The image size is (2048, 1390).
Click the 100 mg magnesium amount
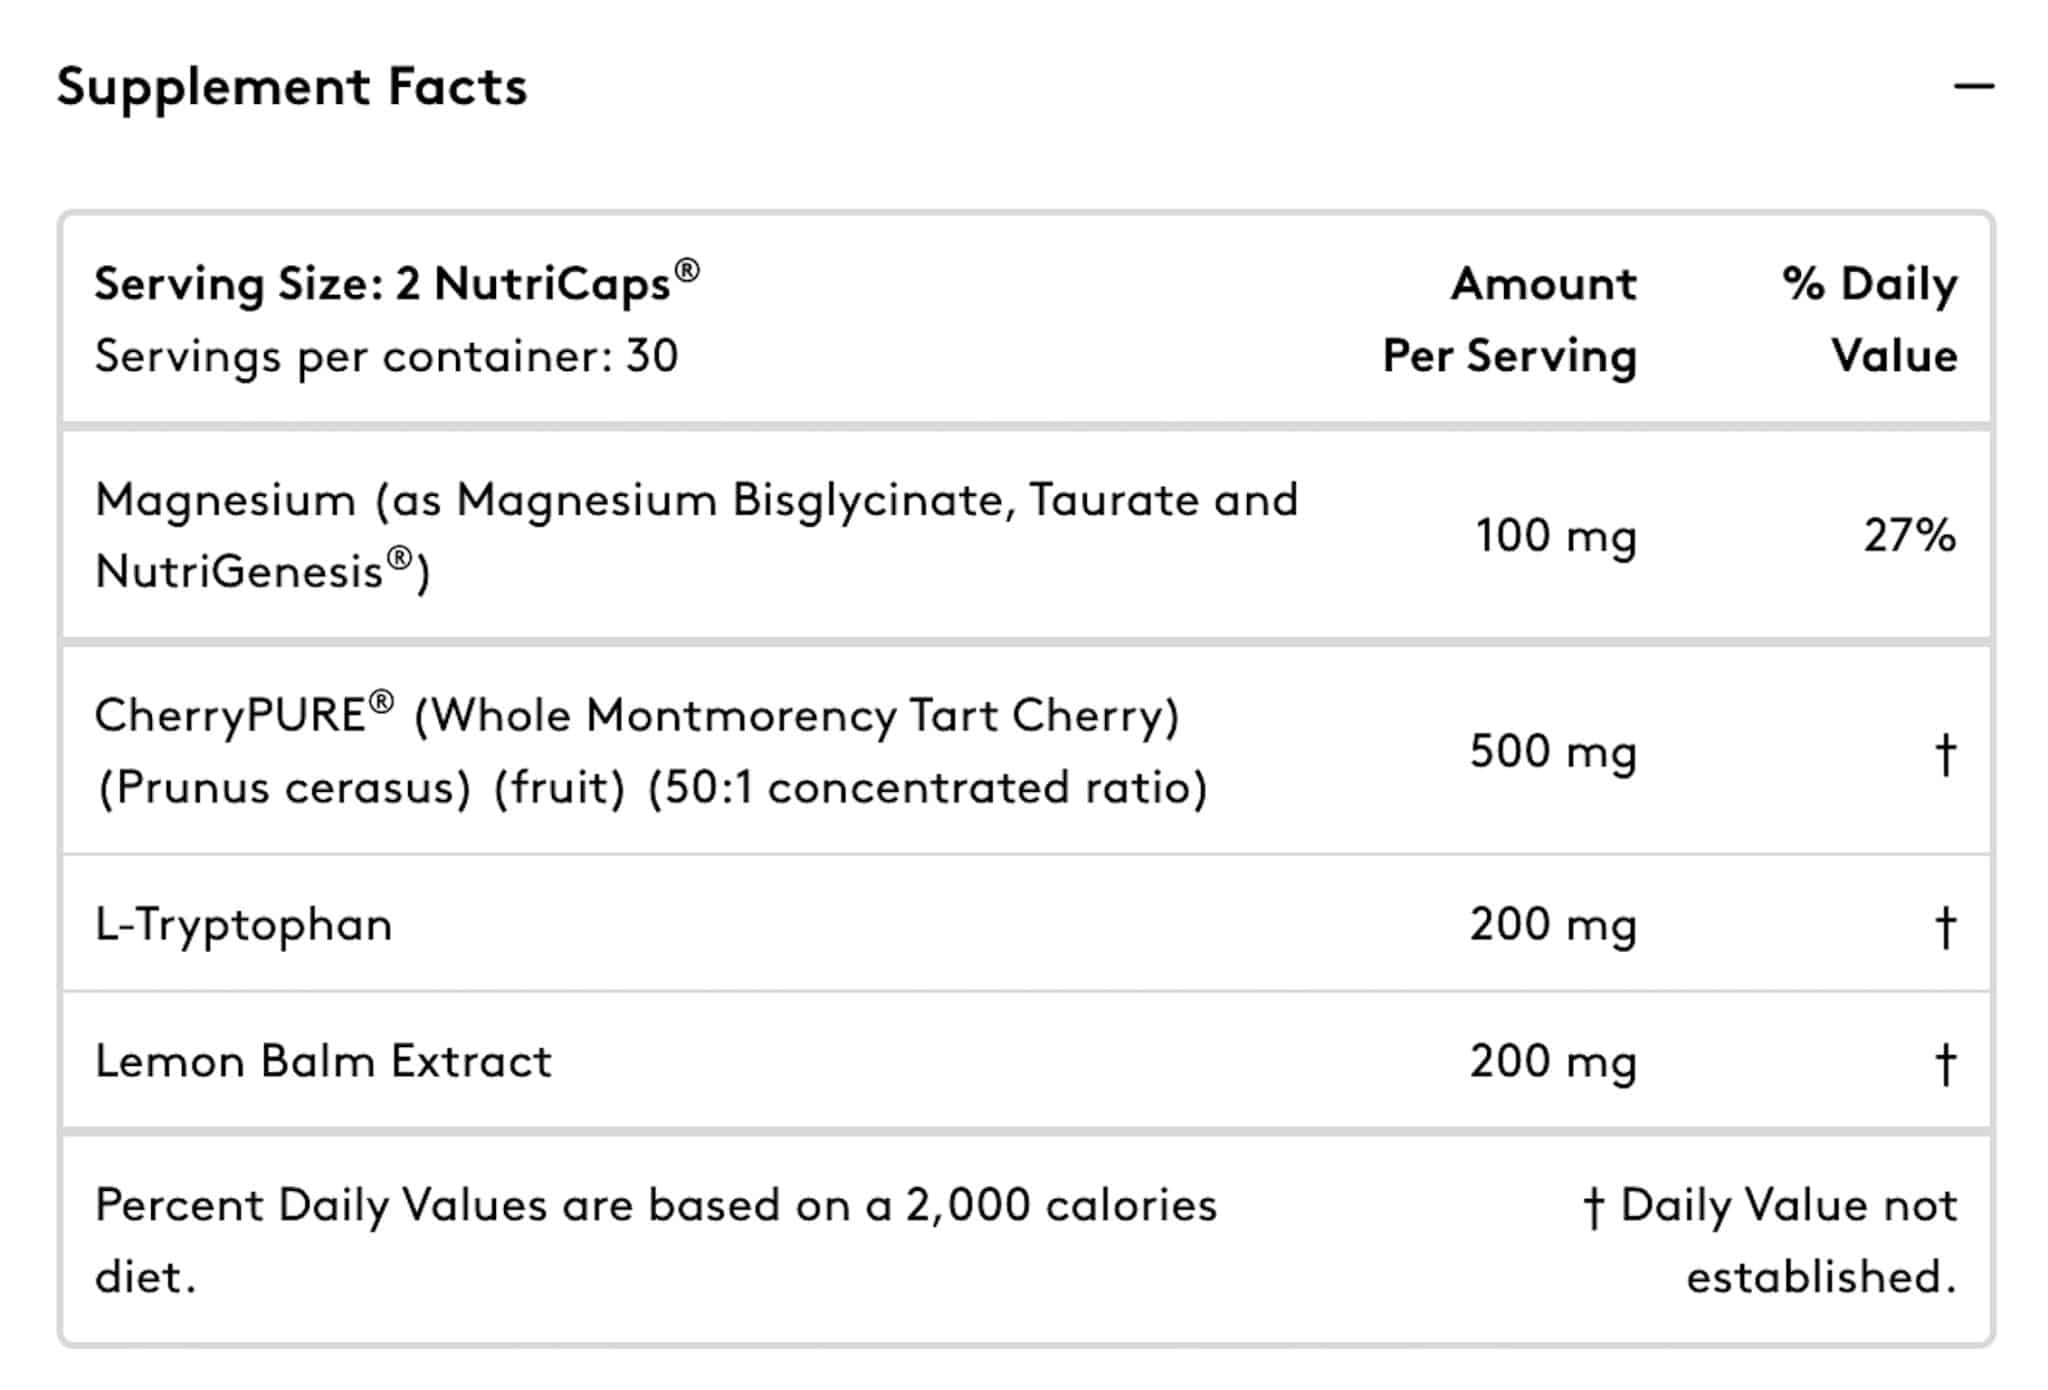(1556, 536)
